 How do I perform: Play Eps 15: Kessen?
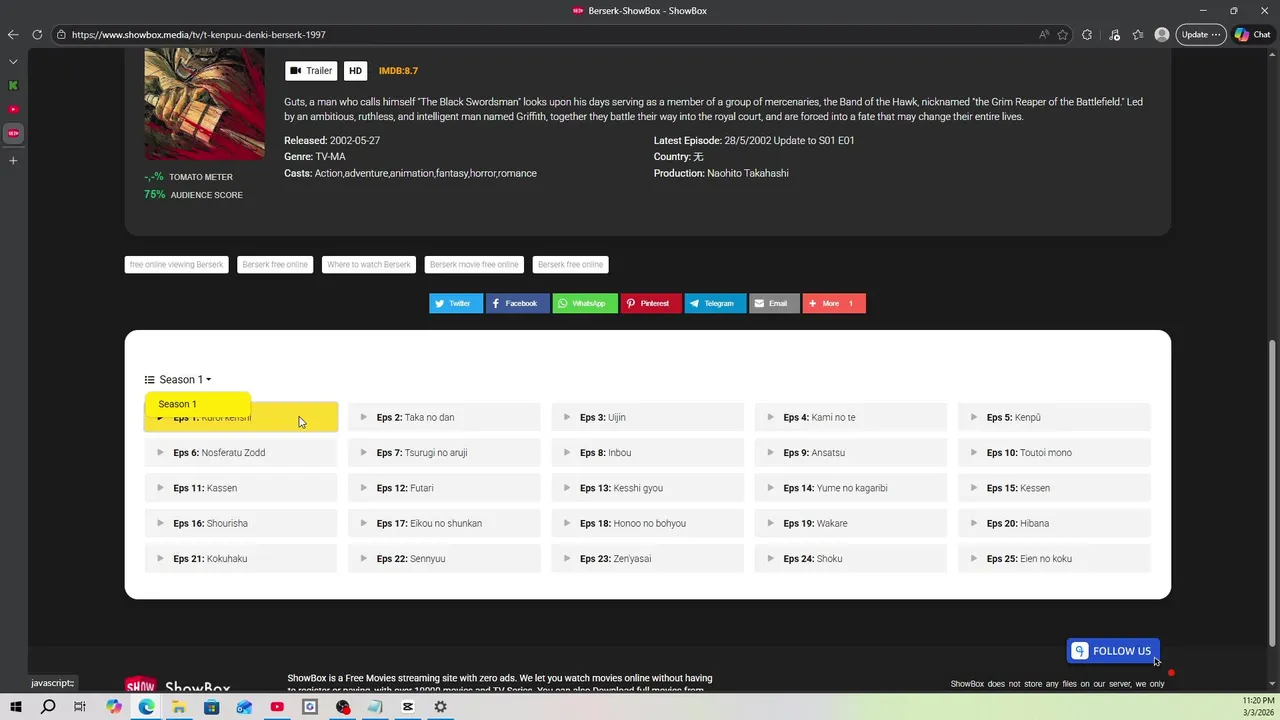pyautogui.click(x=1055, y=488)
